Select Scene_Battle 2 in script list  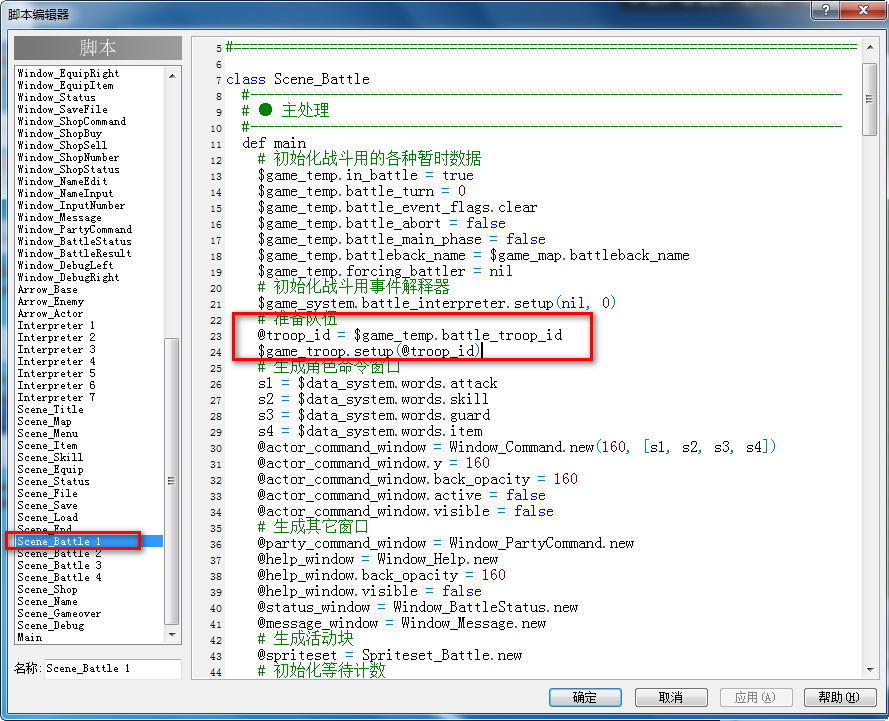tap(60, 553)
